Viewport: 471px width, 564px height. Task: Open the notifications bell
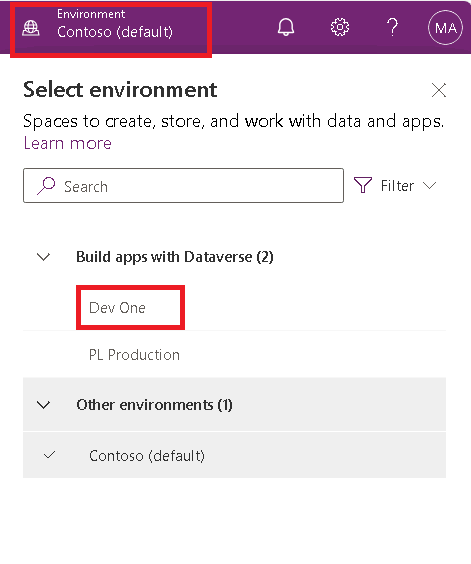(x=286, y=27)
